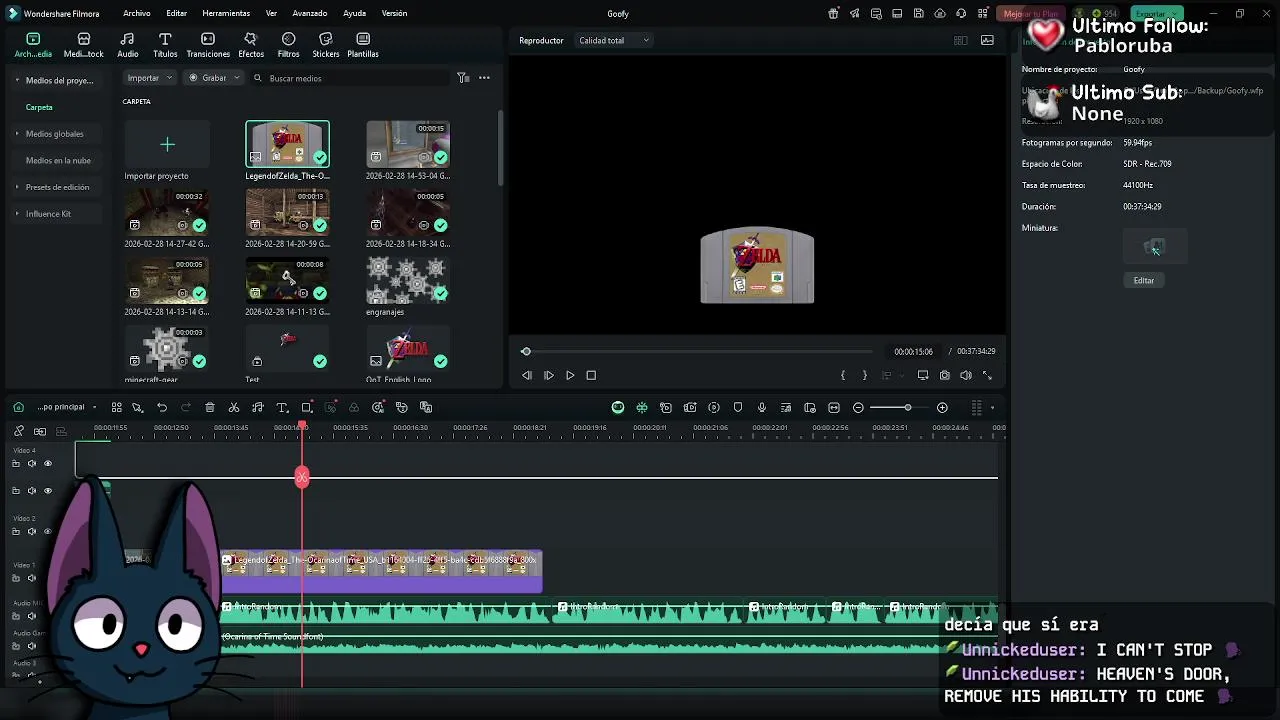Click the voiceover microphone icon

pos(762,407)
